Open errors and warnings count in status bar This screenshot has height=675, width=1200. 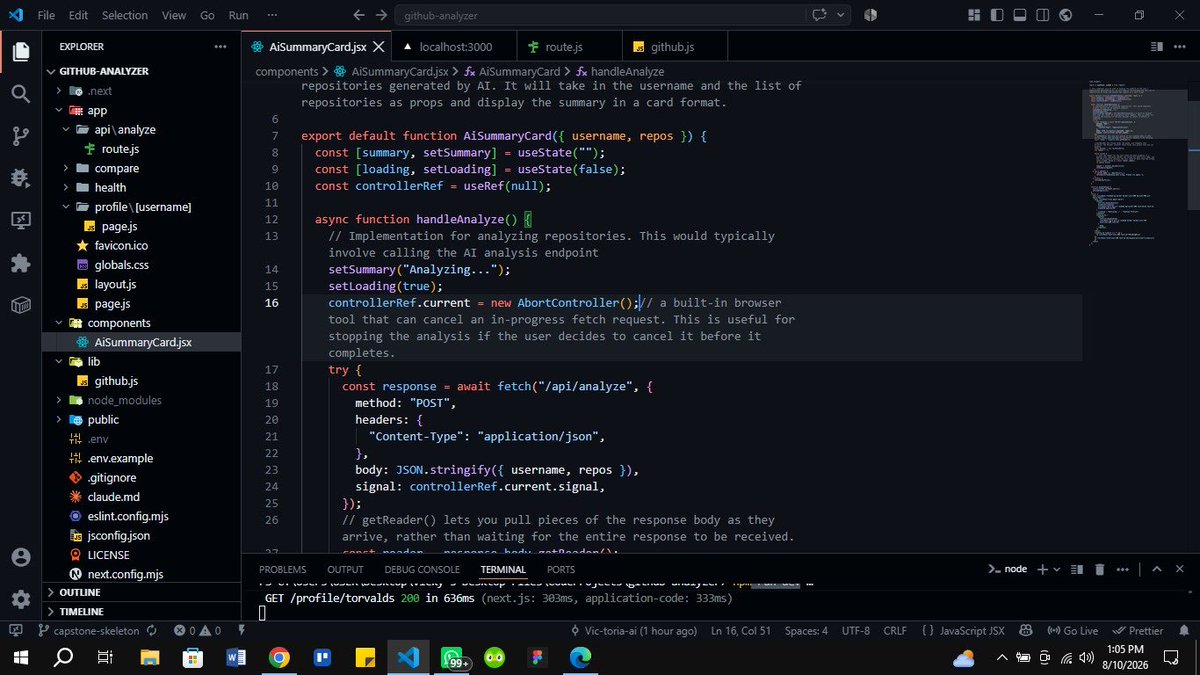coord(197,631)
